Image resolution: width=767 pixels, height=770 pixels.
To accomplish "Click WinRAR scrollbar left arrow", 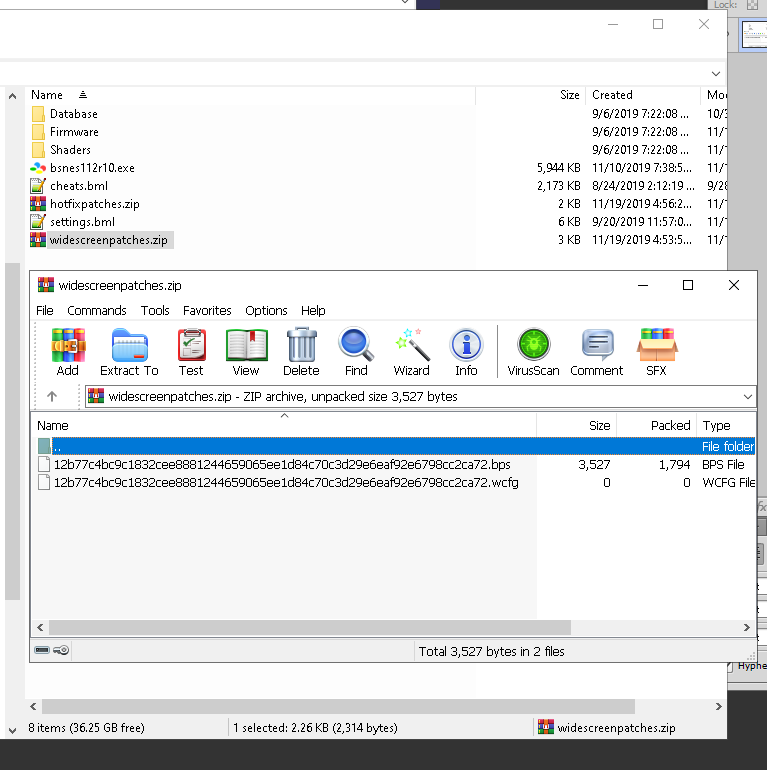I will point(40,627).
